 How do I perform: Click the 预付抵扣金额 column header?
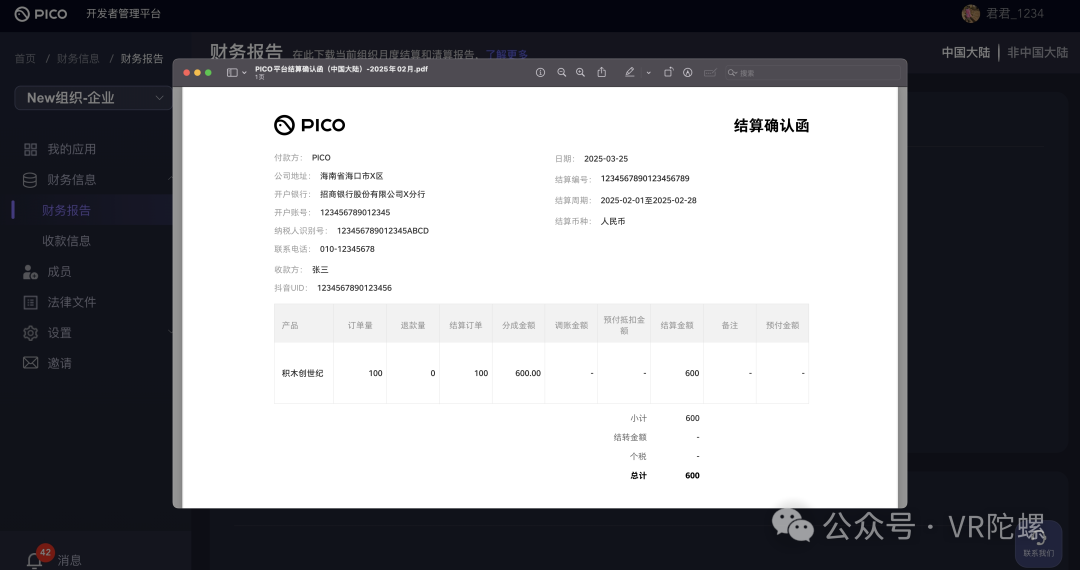(624, 325)
